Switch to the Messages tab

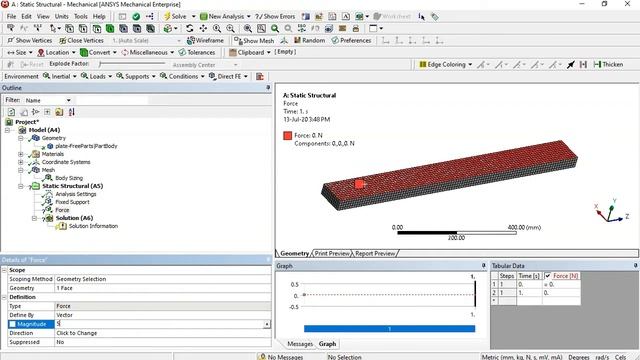point(300,344)
